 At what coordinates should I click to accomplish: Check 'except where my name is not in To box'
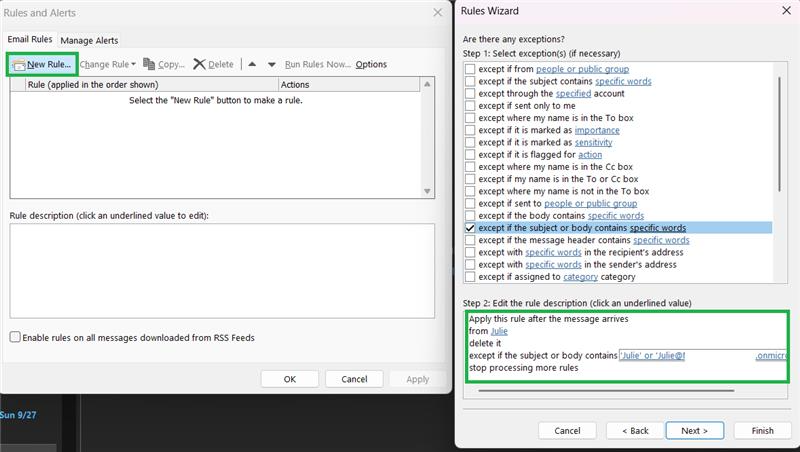[470, 191]
